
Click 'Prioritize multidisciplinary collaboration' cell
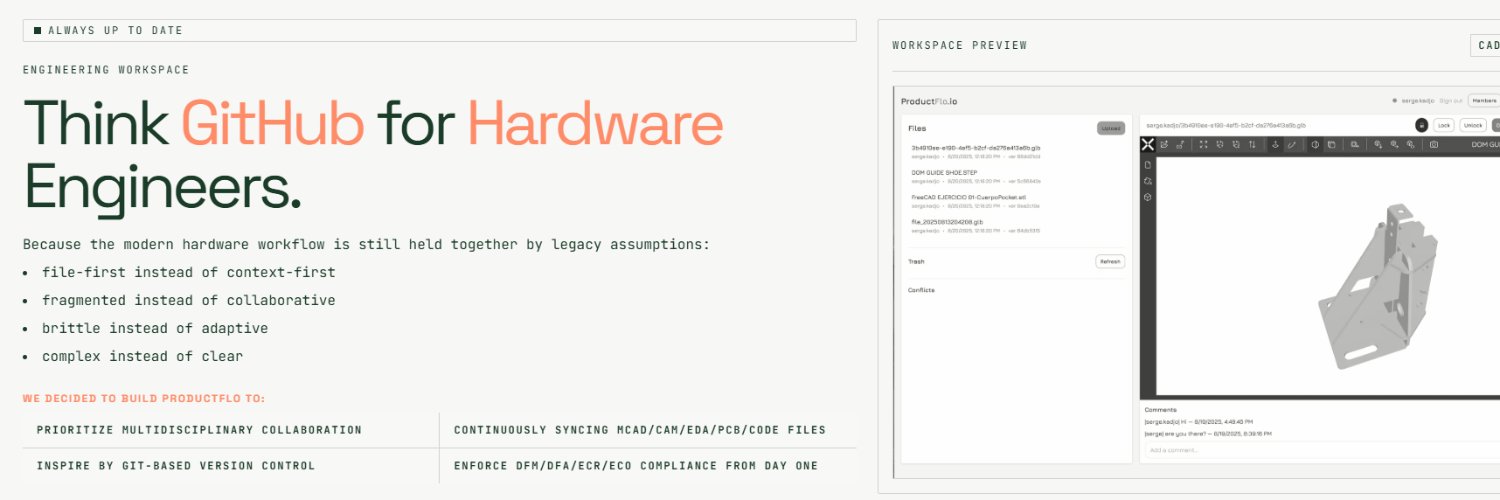click(x=230, y=430)
